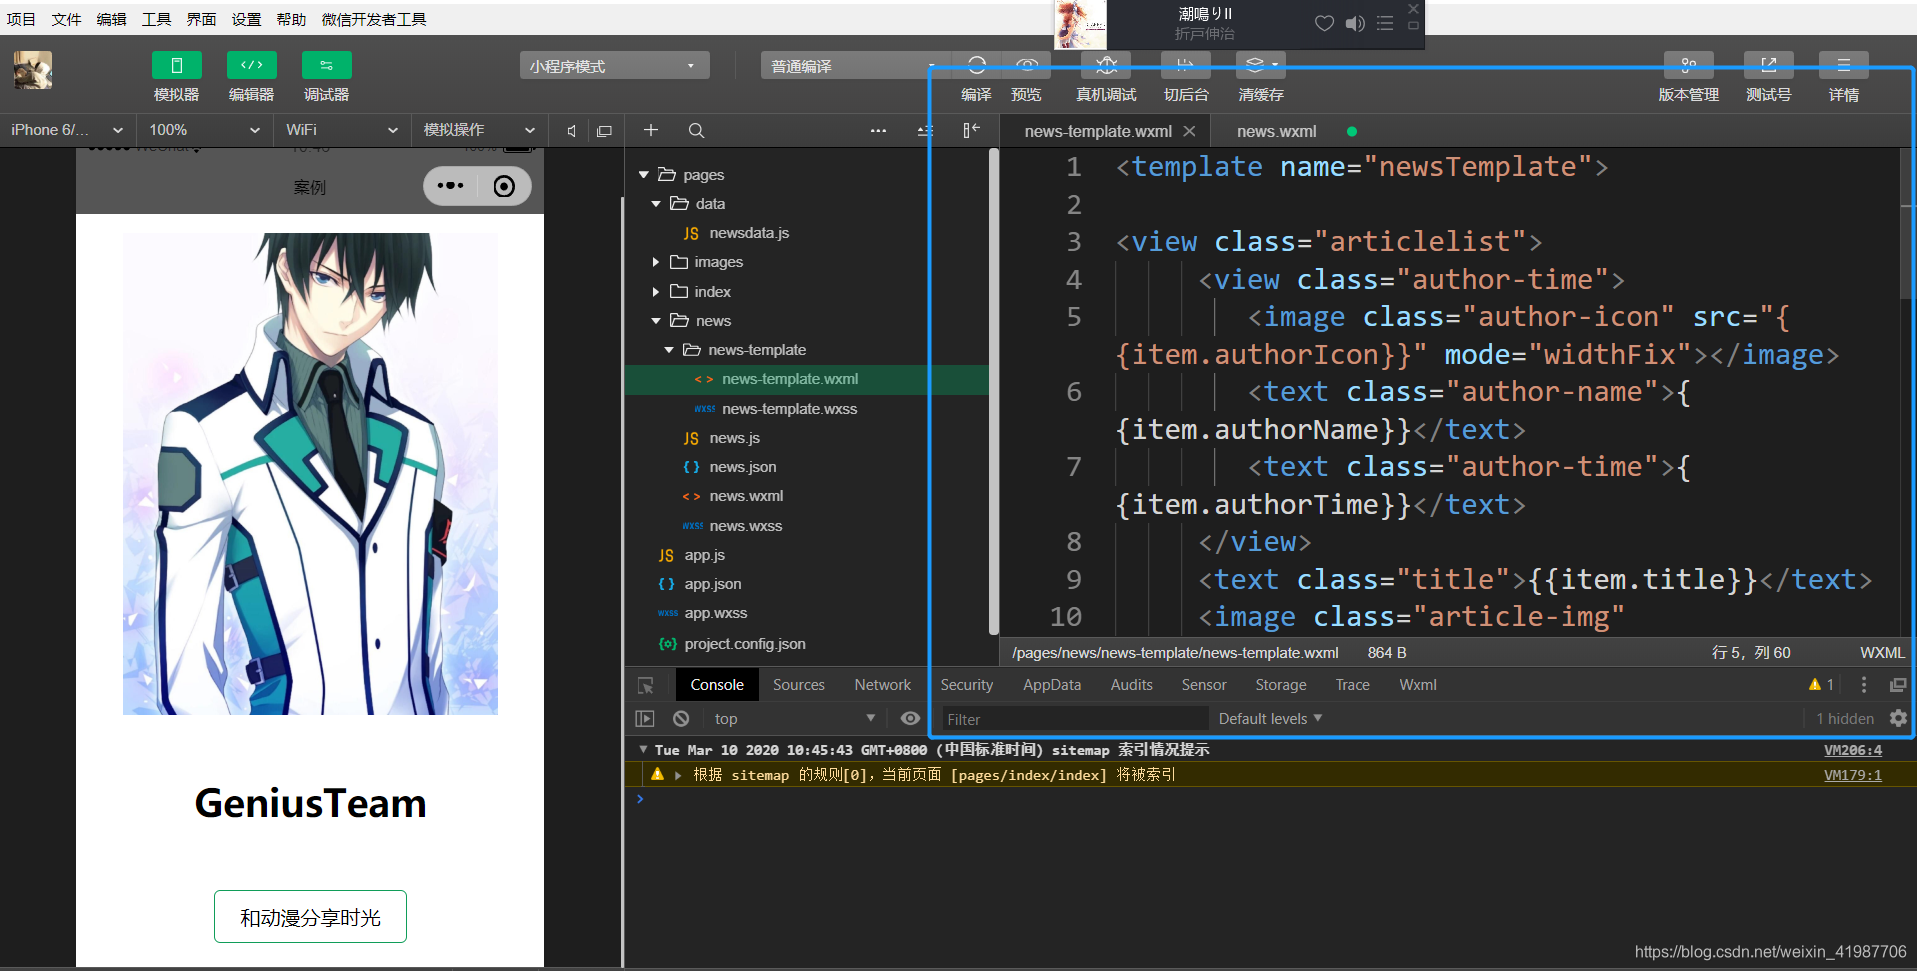Click the detach simulator window icon
Viewport: 1917px width, 971px height.
604,131
